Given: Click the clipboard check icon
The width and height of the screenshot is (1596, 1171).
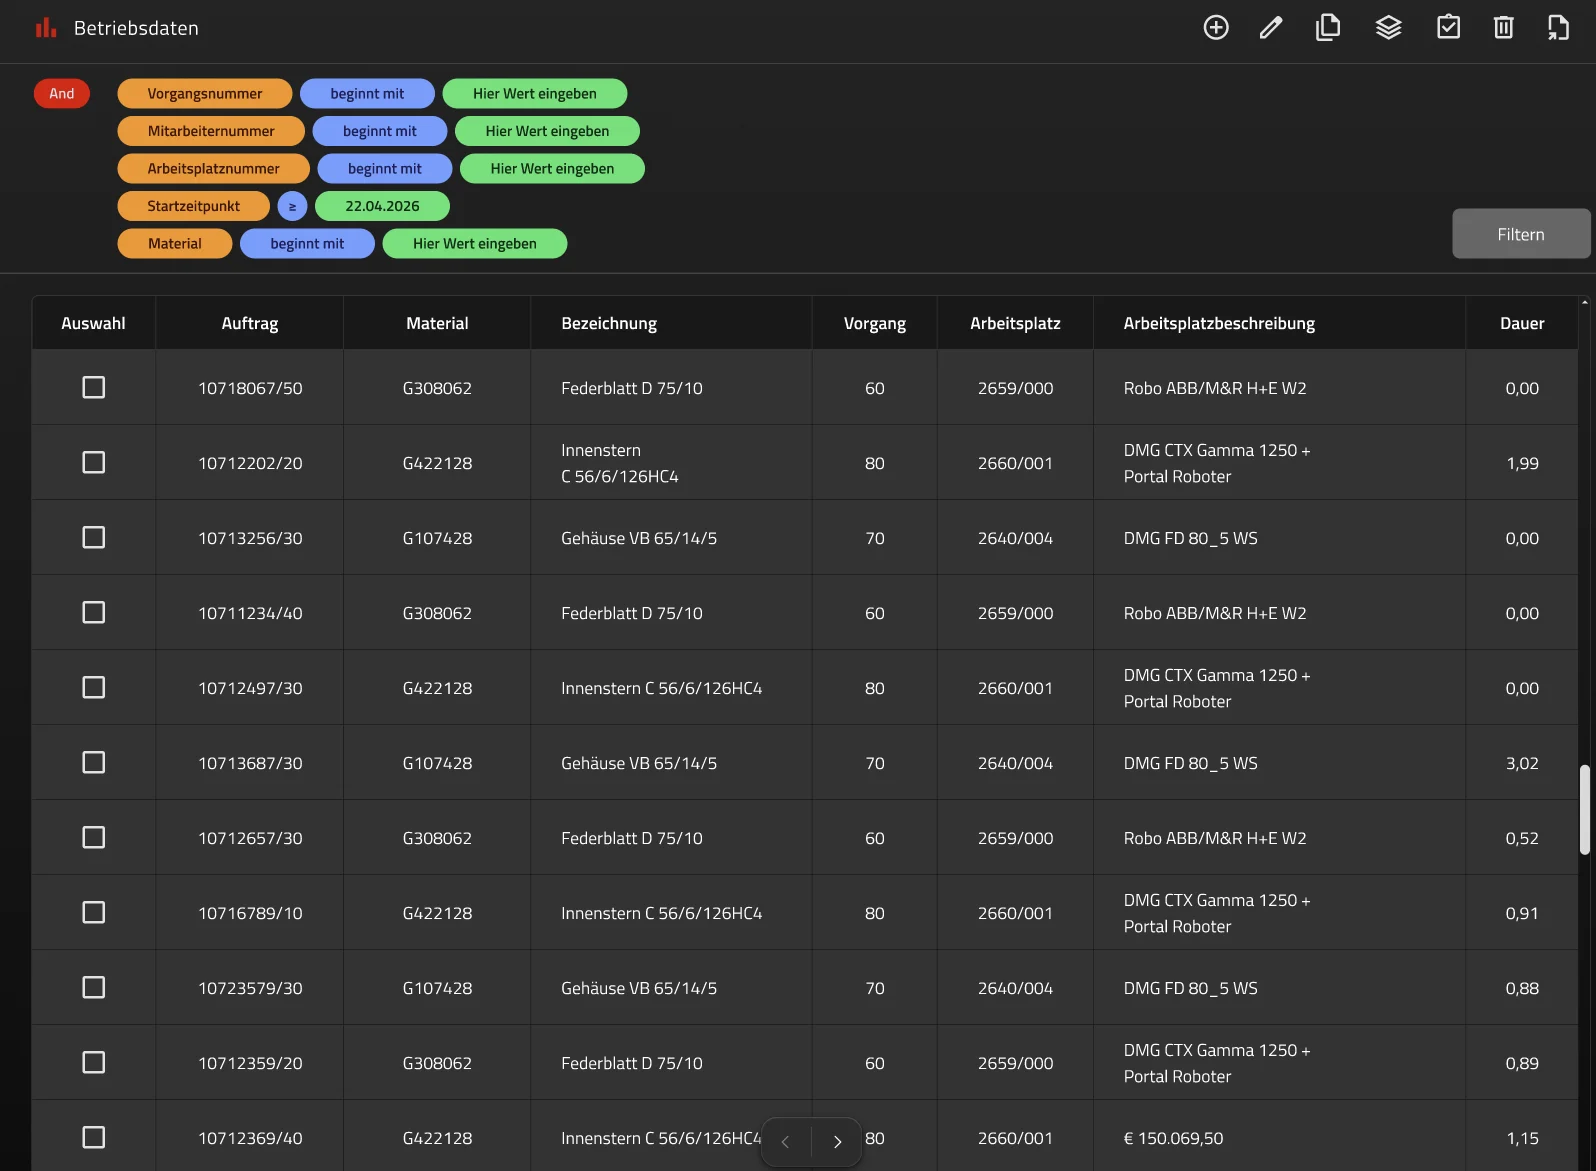Looking at the screenshot, I should pyautogui.click(x=1448, y=27).
